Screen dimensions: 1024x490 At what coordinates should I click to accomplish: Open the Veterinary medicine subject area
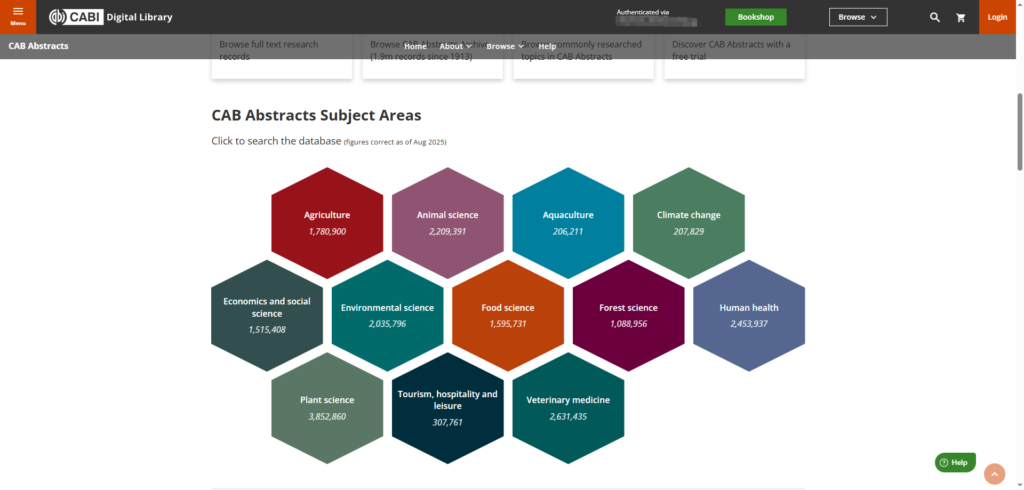pyautogui.click(x=568, y=407)
